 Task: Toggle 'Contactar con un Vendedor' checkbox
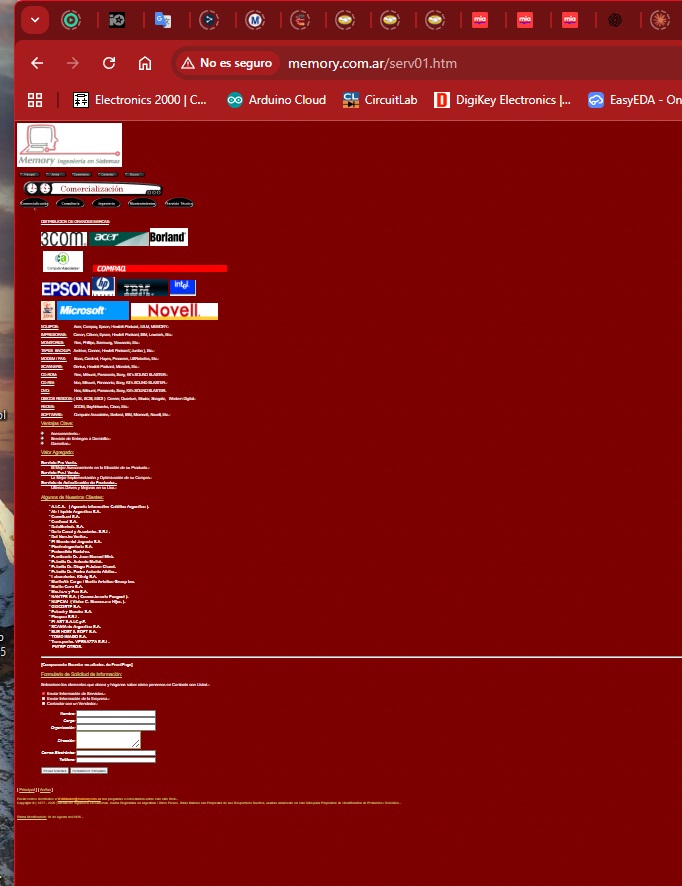pos(44,703)
